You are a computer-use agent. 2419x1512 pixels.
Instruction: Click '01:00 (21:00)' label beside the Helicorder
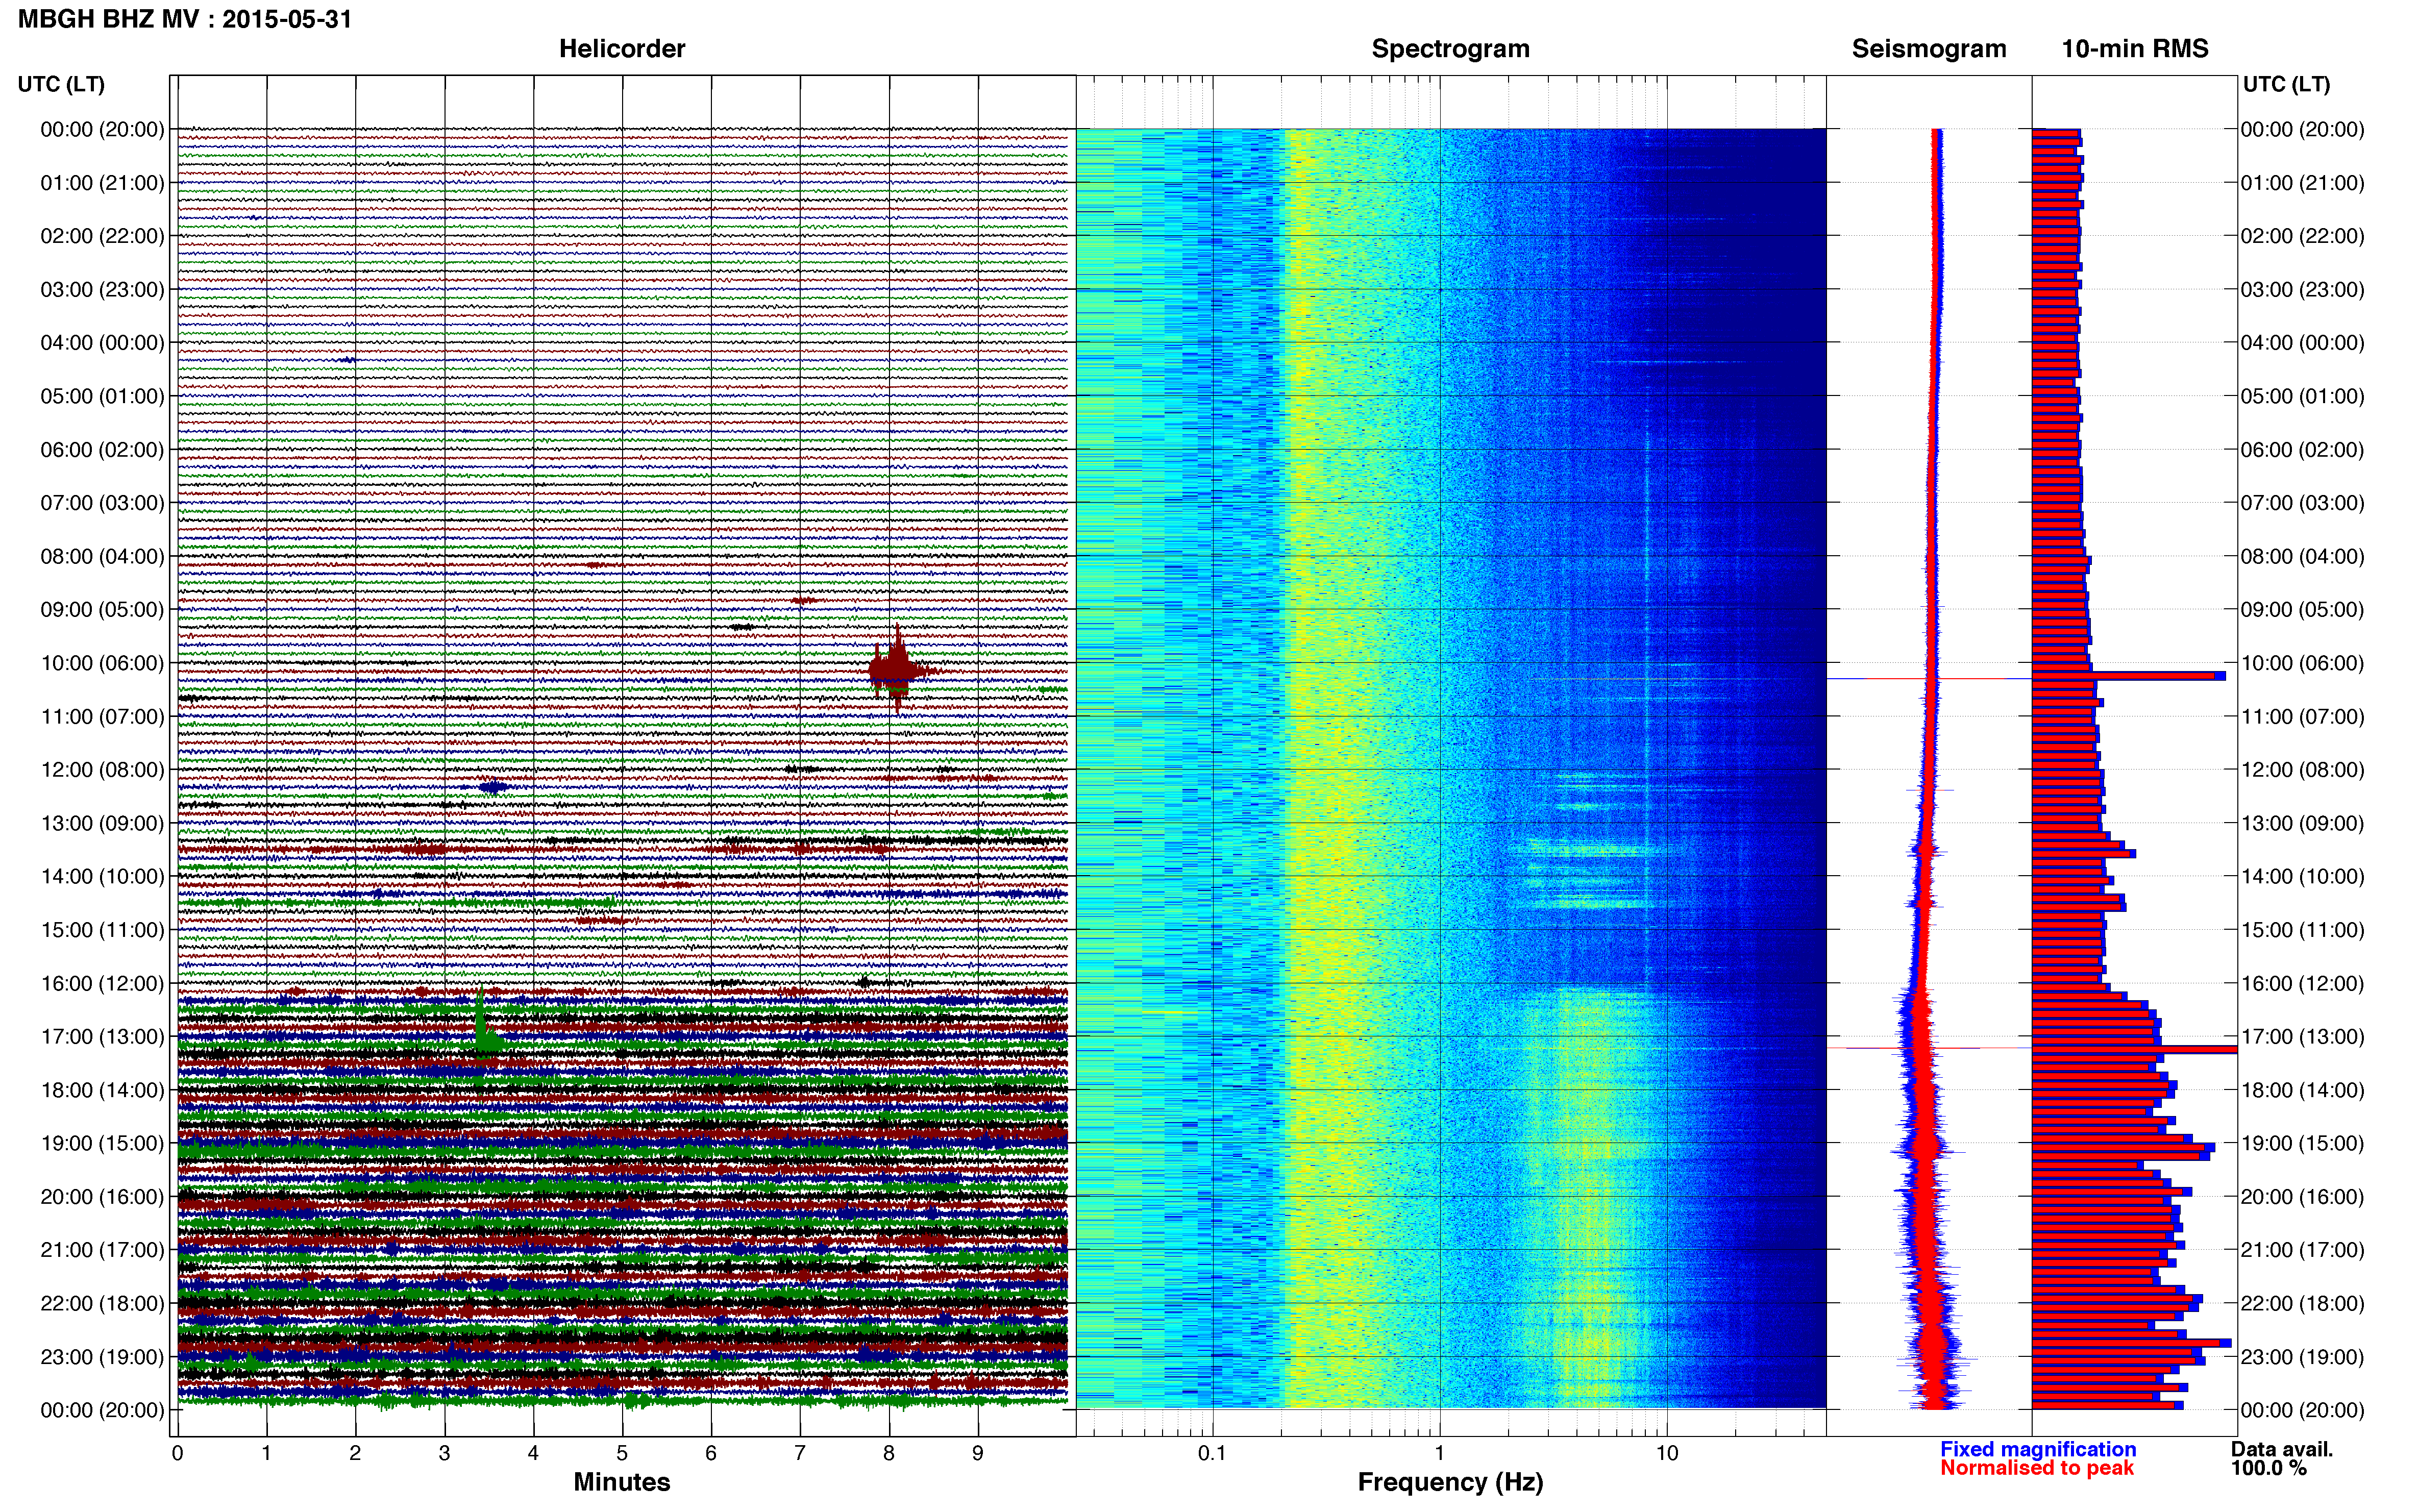pos(102,183)
